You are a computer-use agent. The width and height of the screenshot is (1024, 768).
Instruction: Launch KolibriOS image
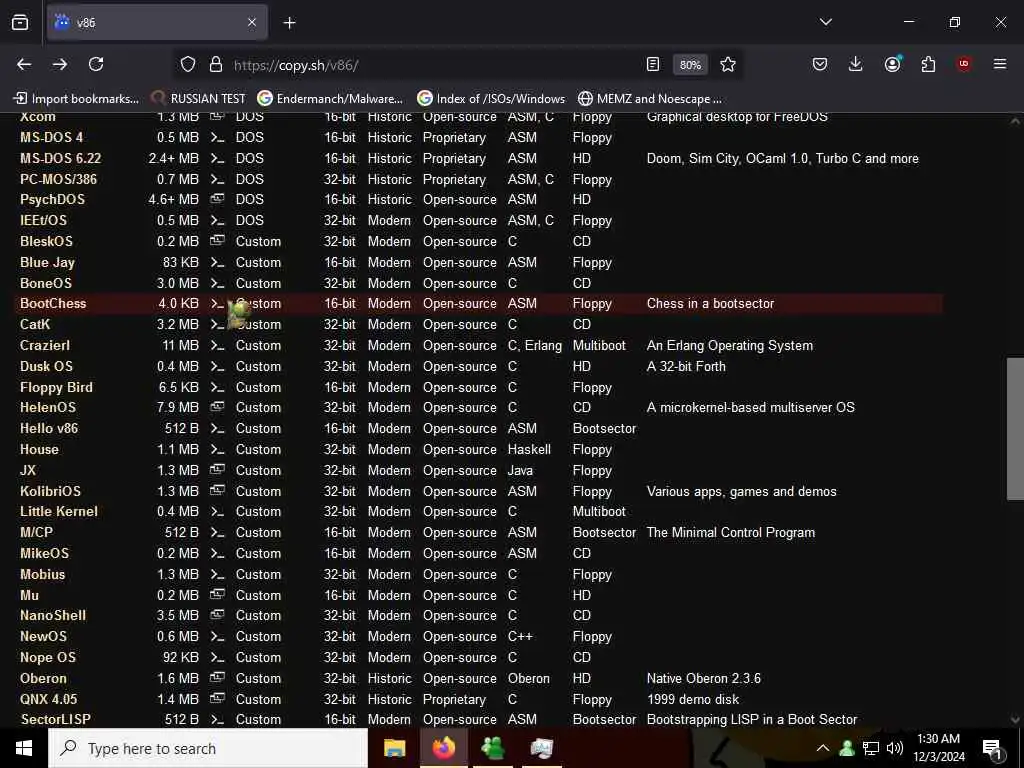pyautogui.click(x=50, y=491)
